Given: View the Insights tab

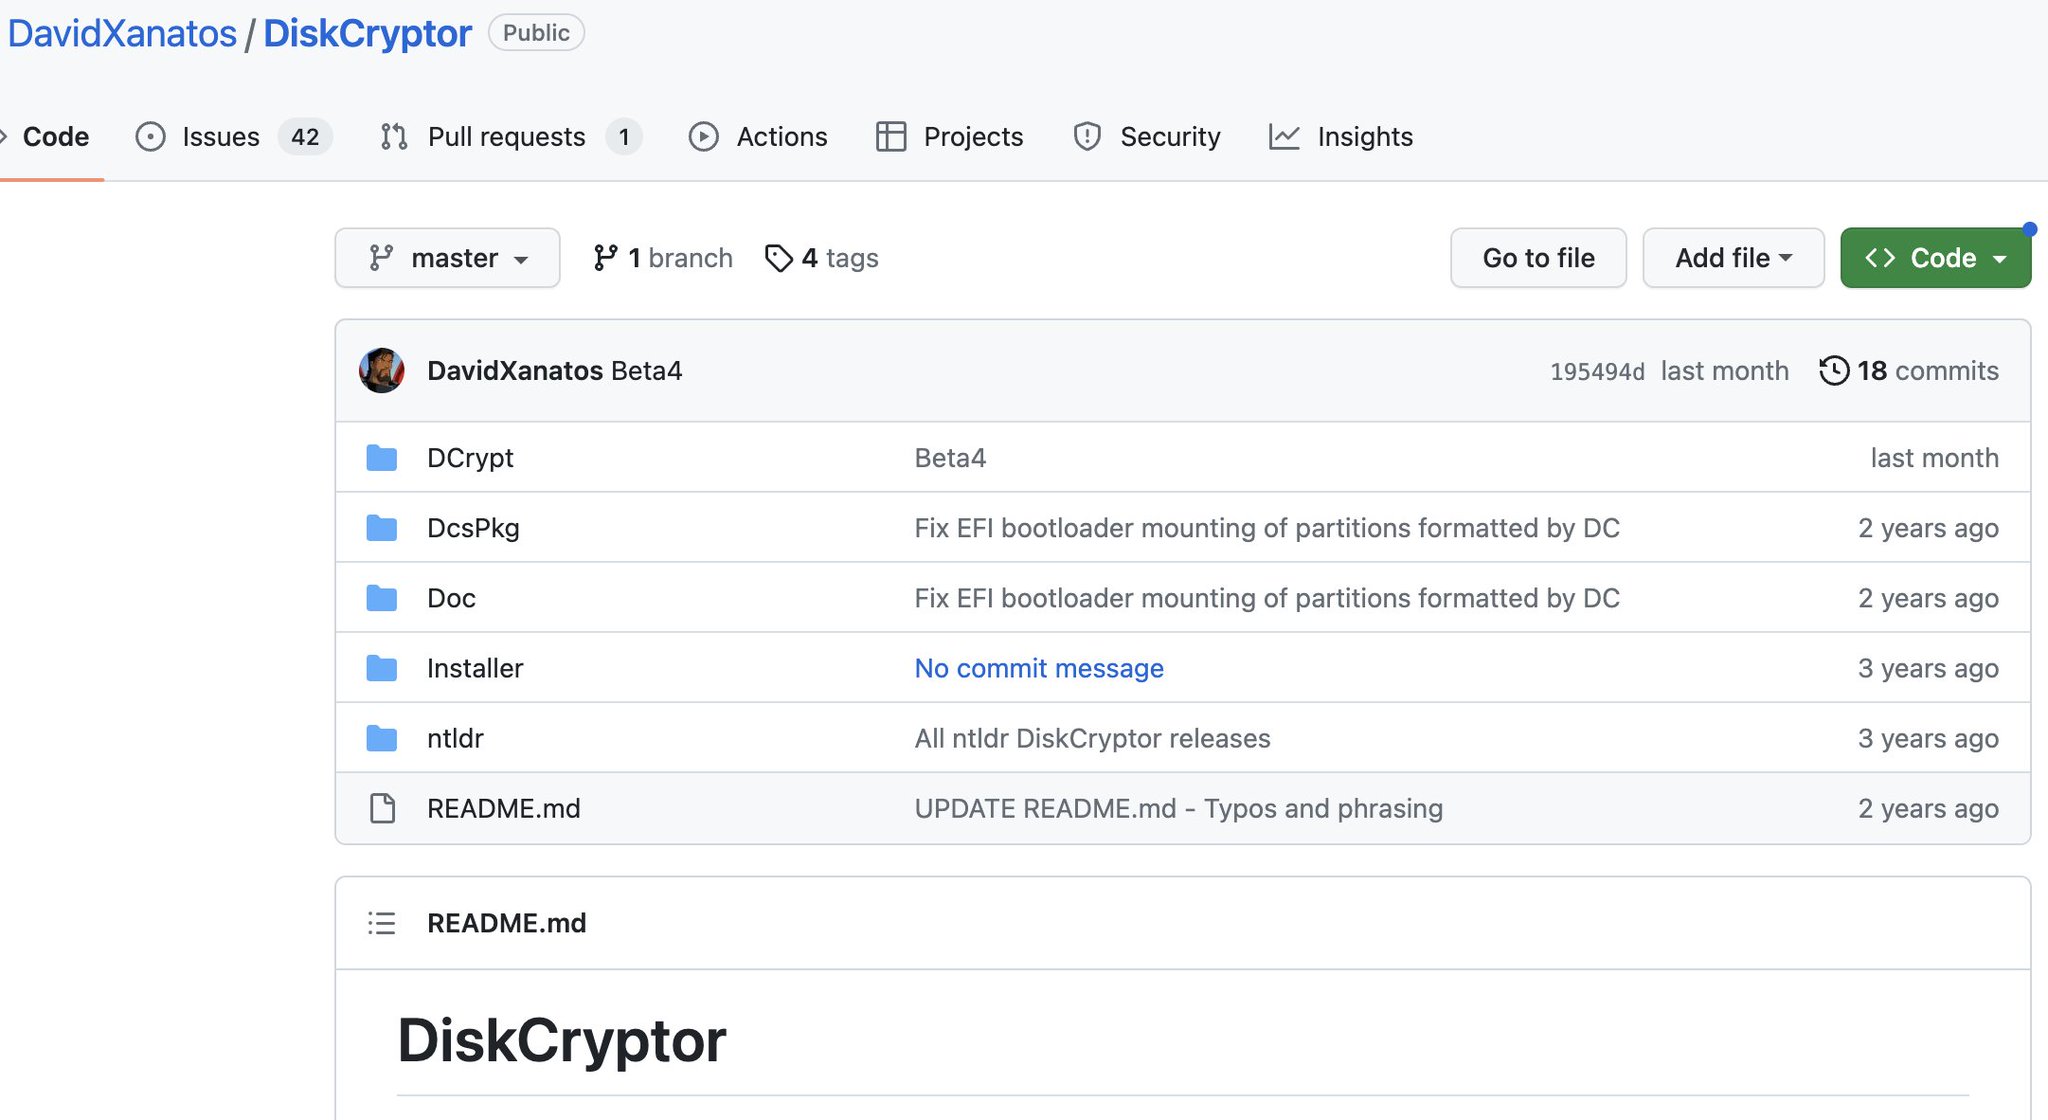Looking at the screenshot, I should click(1364, 137).
